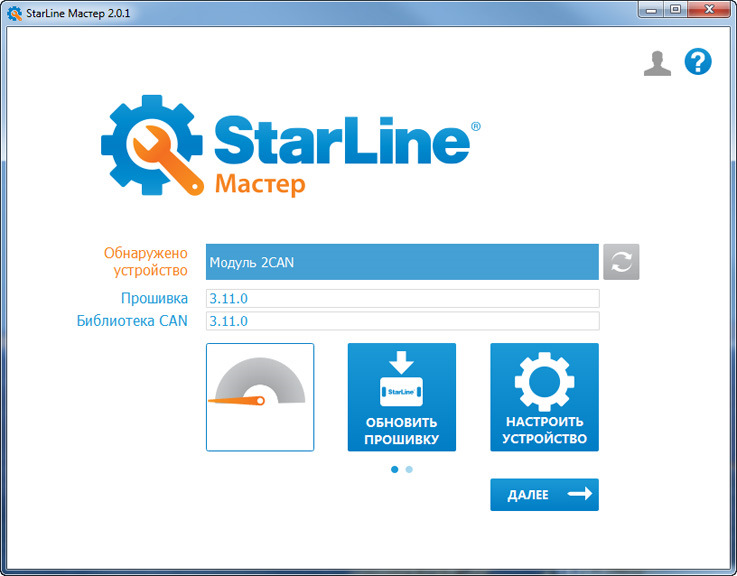Maximize the StarLine Мастер window
The width and height of the screenshot is (737, 576).
[x=675, y=10]
